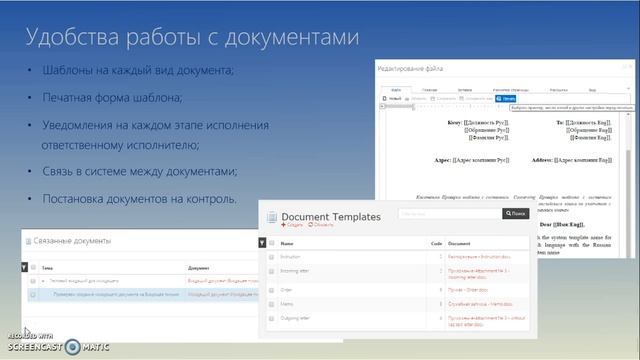Open the Incoming letter.docx document link

coord(478,274)
